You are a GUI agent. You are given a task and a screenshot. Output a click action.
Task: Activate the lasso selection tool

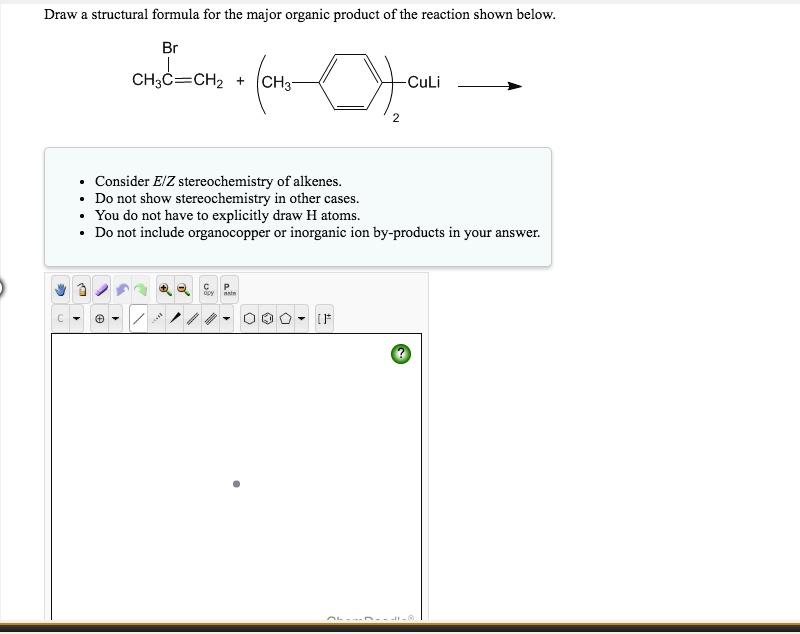[81, 291]
